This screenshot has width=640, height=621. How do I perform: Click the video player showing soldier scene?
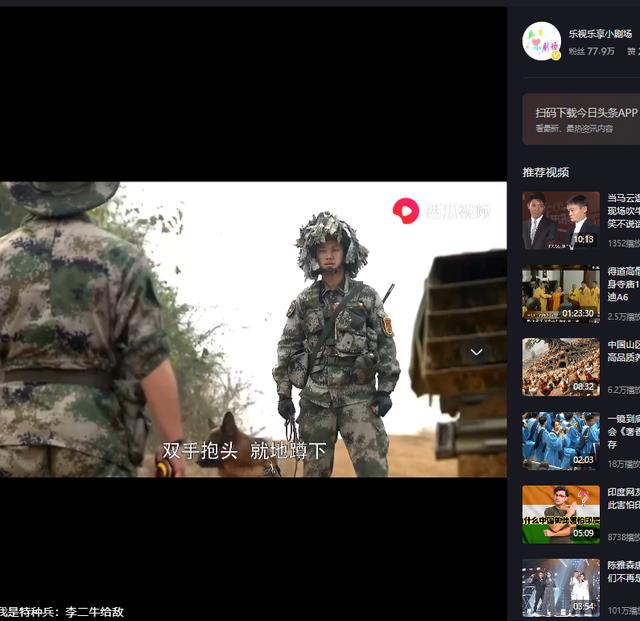253,329
